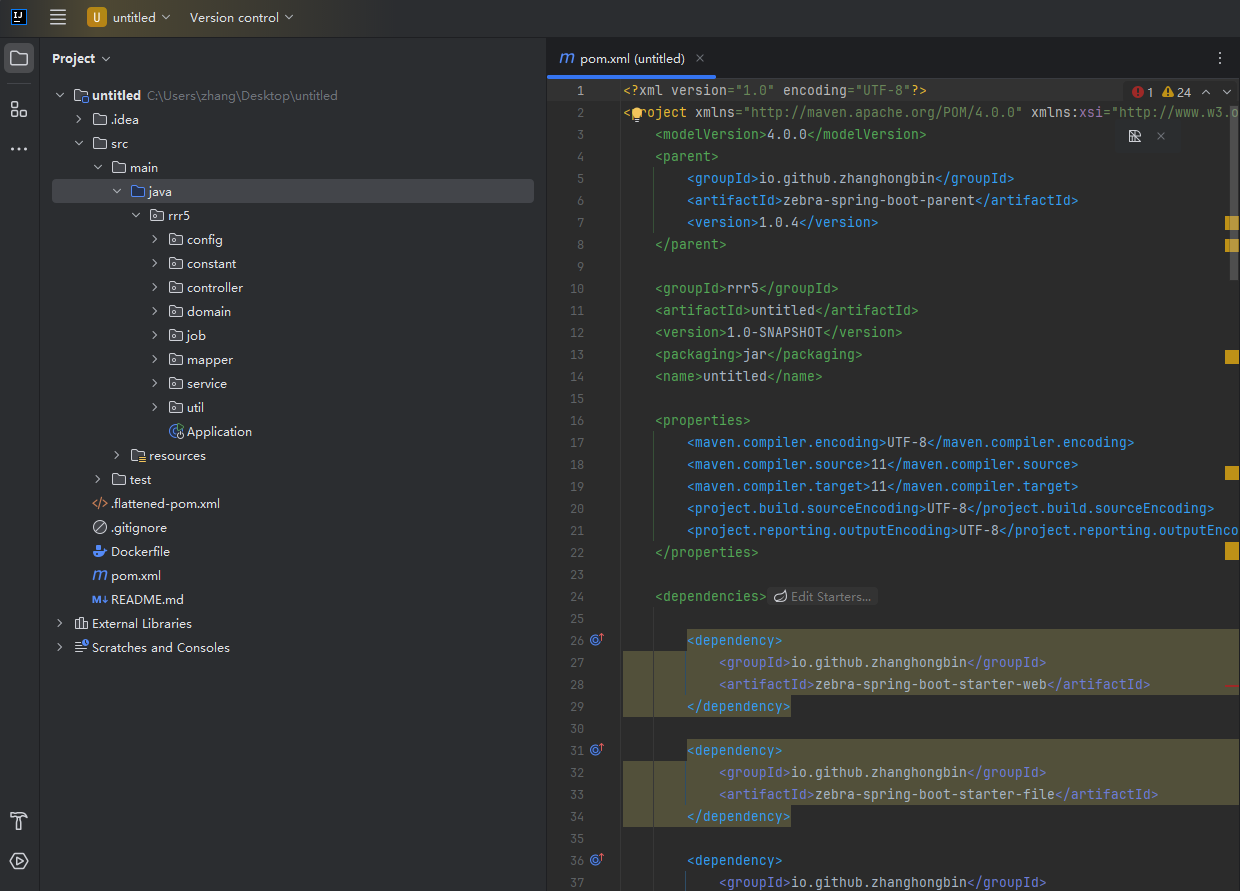Image resolution: width=1240 pixels, height=891 pixels.
Task: Click gutter icon on line 26
Action: click(x=597, y=640)
